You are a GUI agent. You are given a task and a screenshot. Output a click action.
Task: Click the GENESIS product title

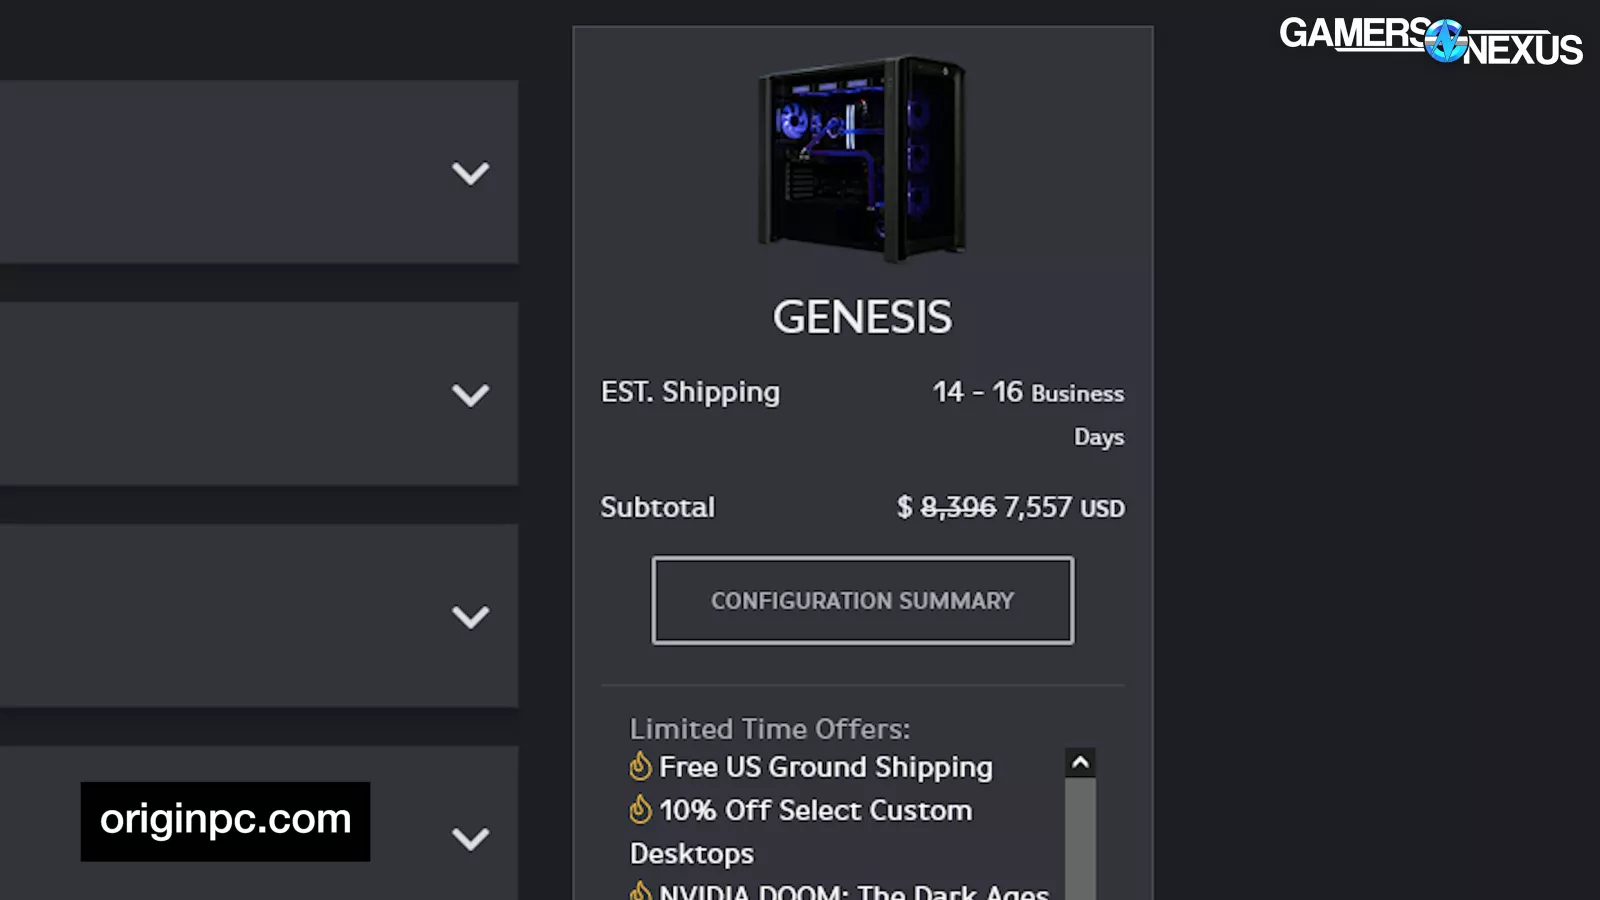(x=862, y=317)
